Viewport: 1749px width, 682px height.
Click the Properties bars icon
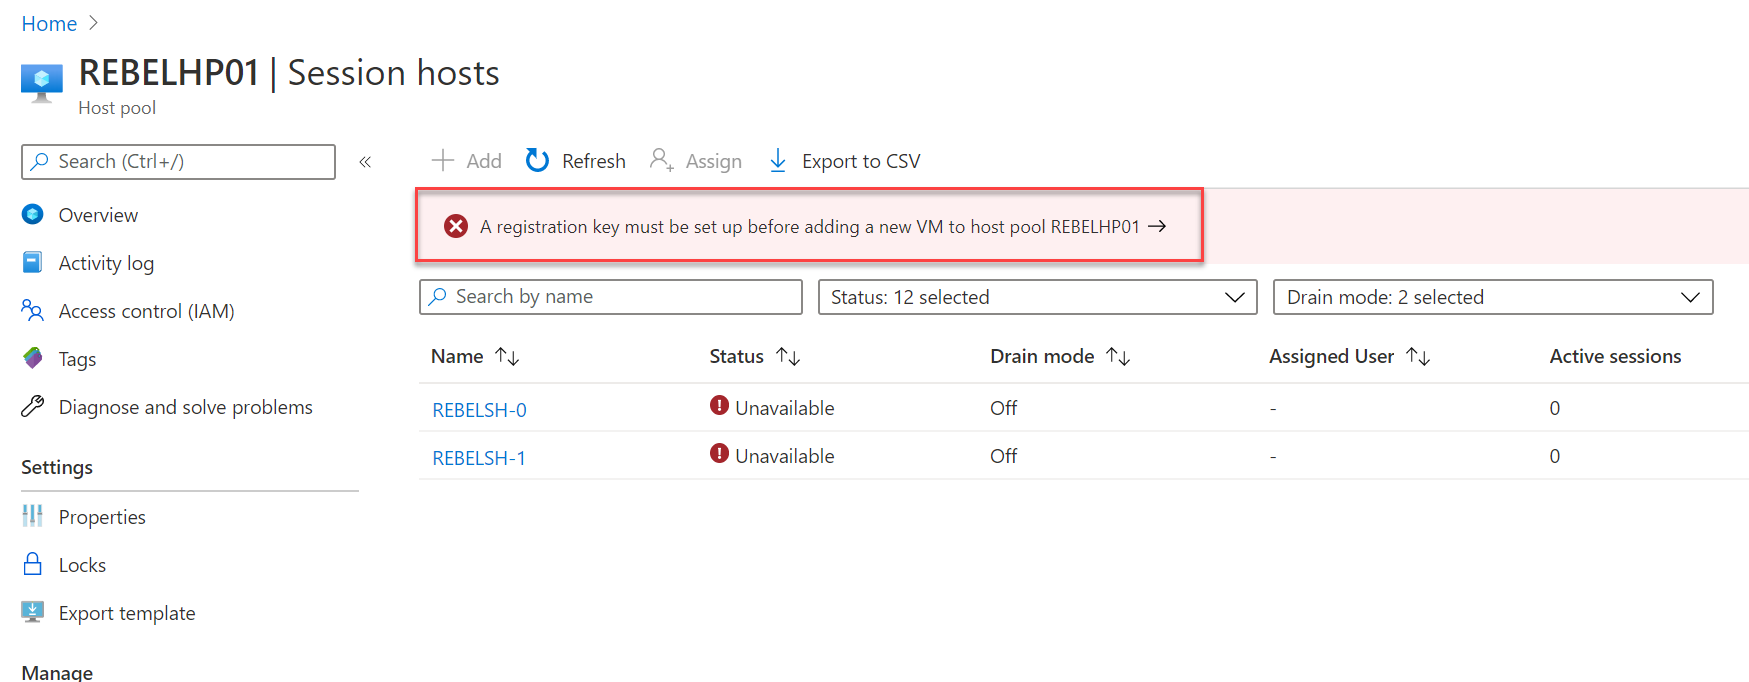click(x=33, y=516)
